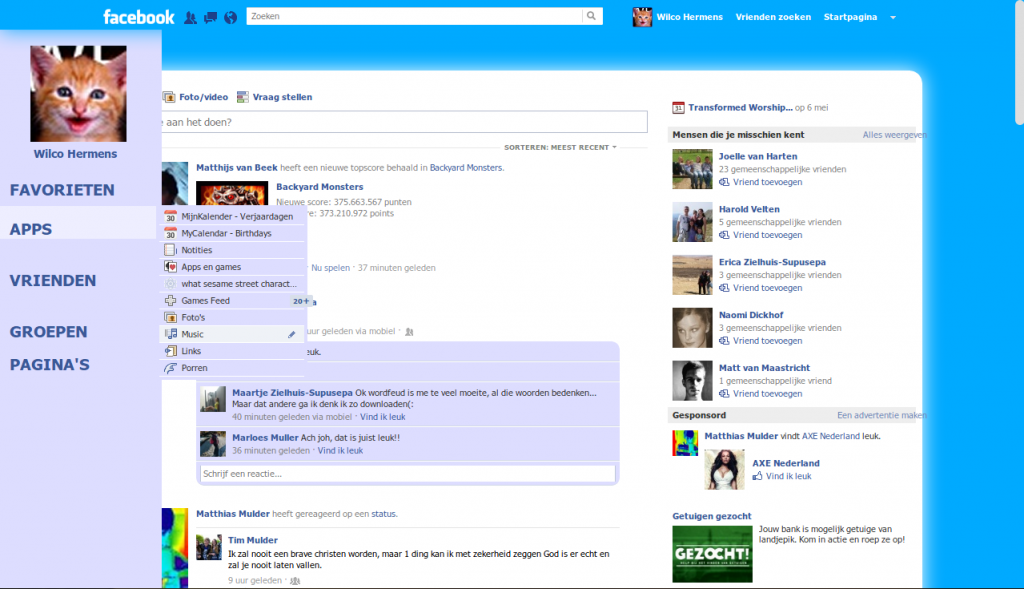The image size is (1024, 589).
Task: Click the Foto's photo icon
Action: [170, 317]
